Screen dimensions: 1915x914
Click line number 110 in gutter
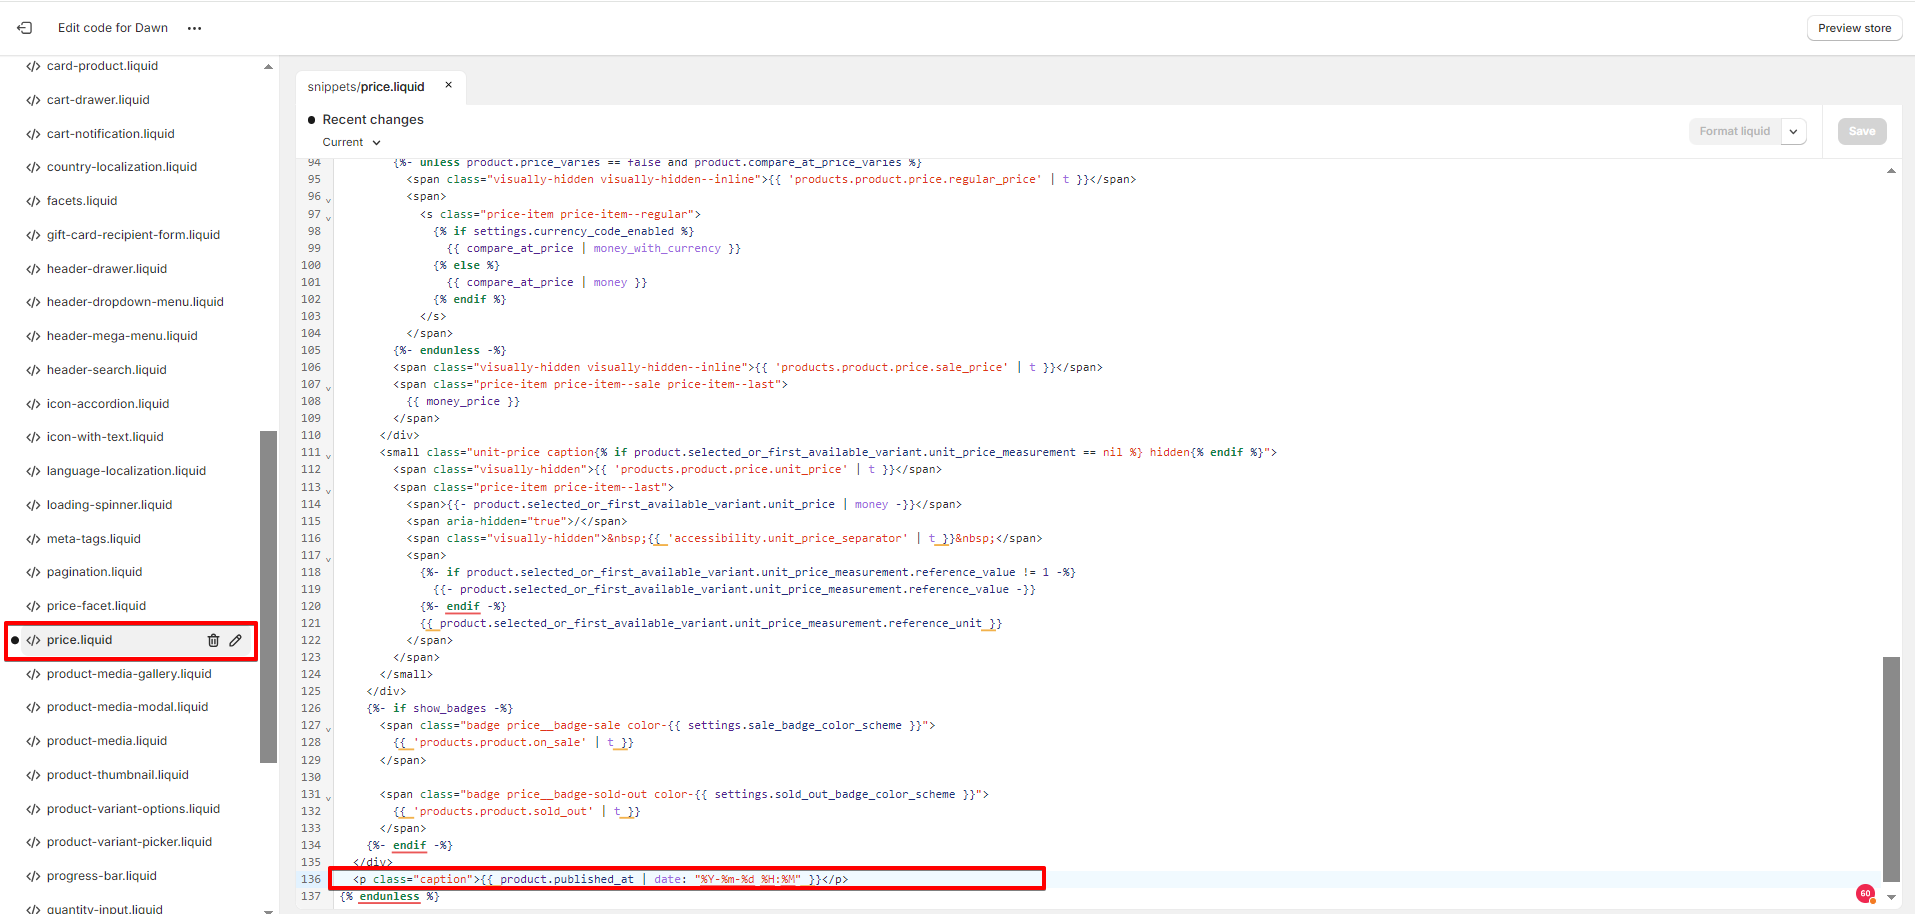click(311, 435)
